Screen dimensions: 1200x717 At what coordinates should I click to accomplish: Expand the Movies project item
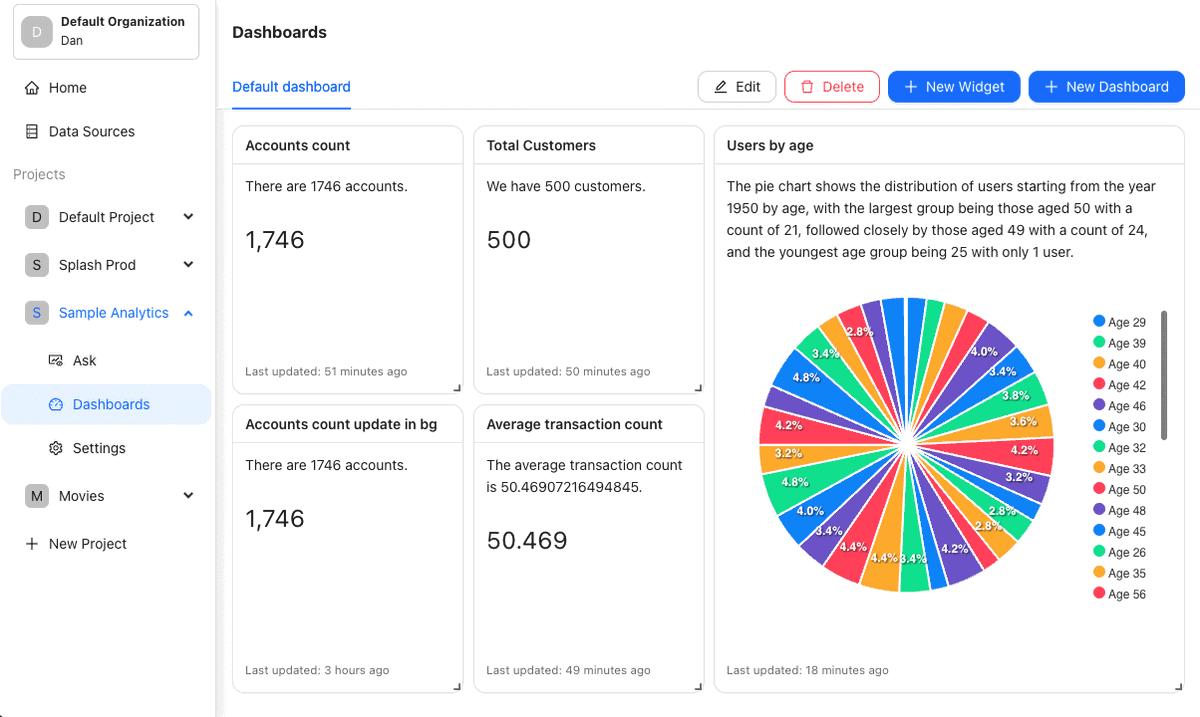(188, 496)
